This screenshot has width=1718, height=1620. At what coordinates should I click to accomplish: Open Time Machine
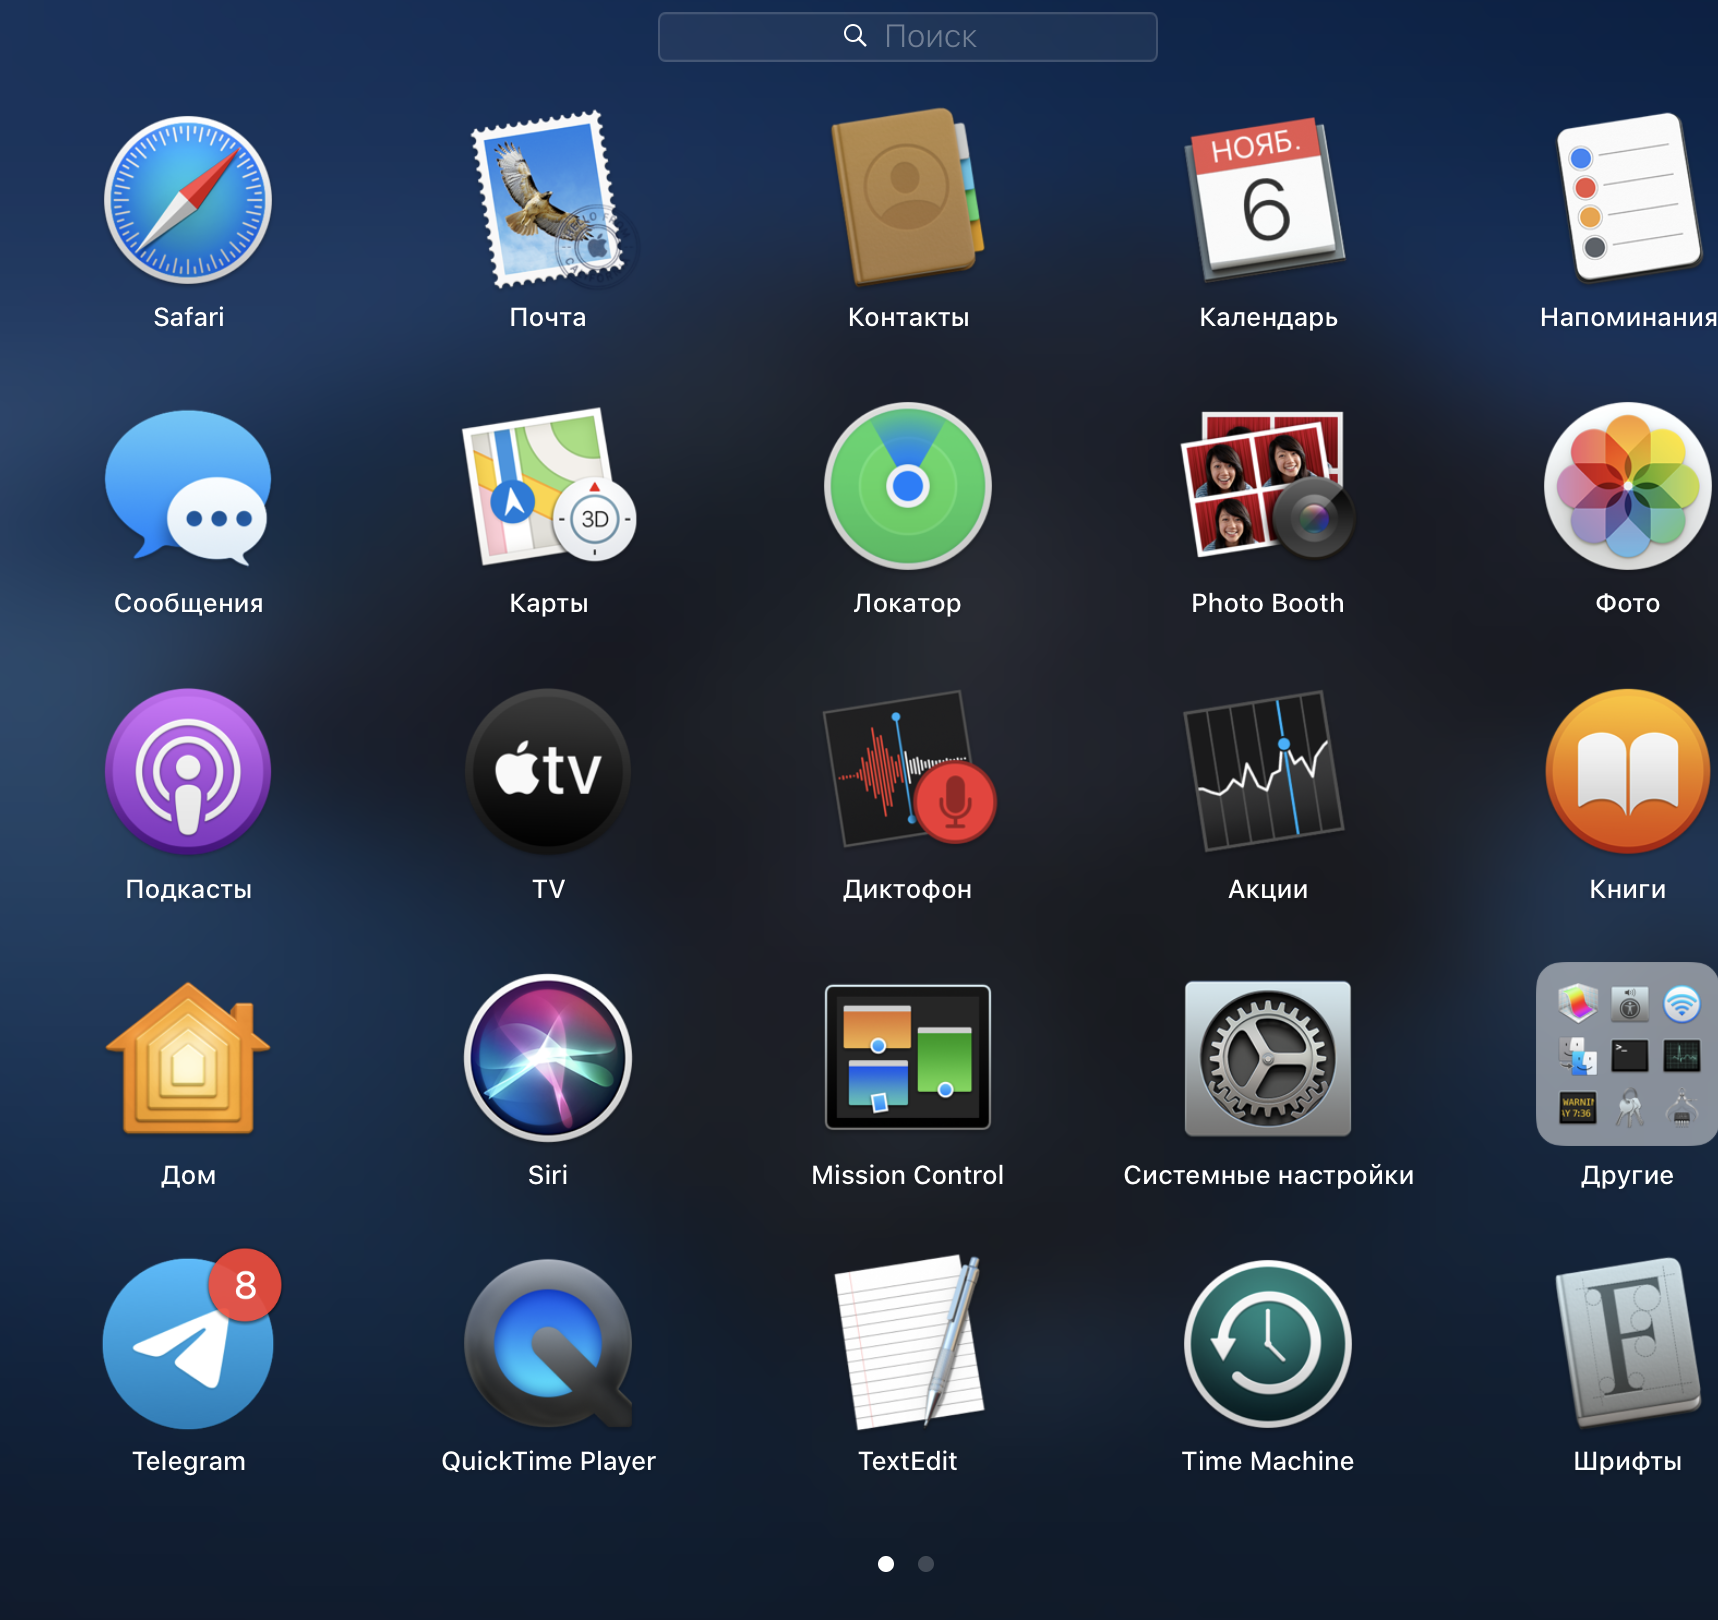[x=1268, y=1344]
